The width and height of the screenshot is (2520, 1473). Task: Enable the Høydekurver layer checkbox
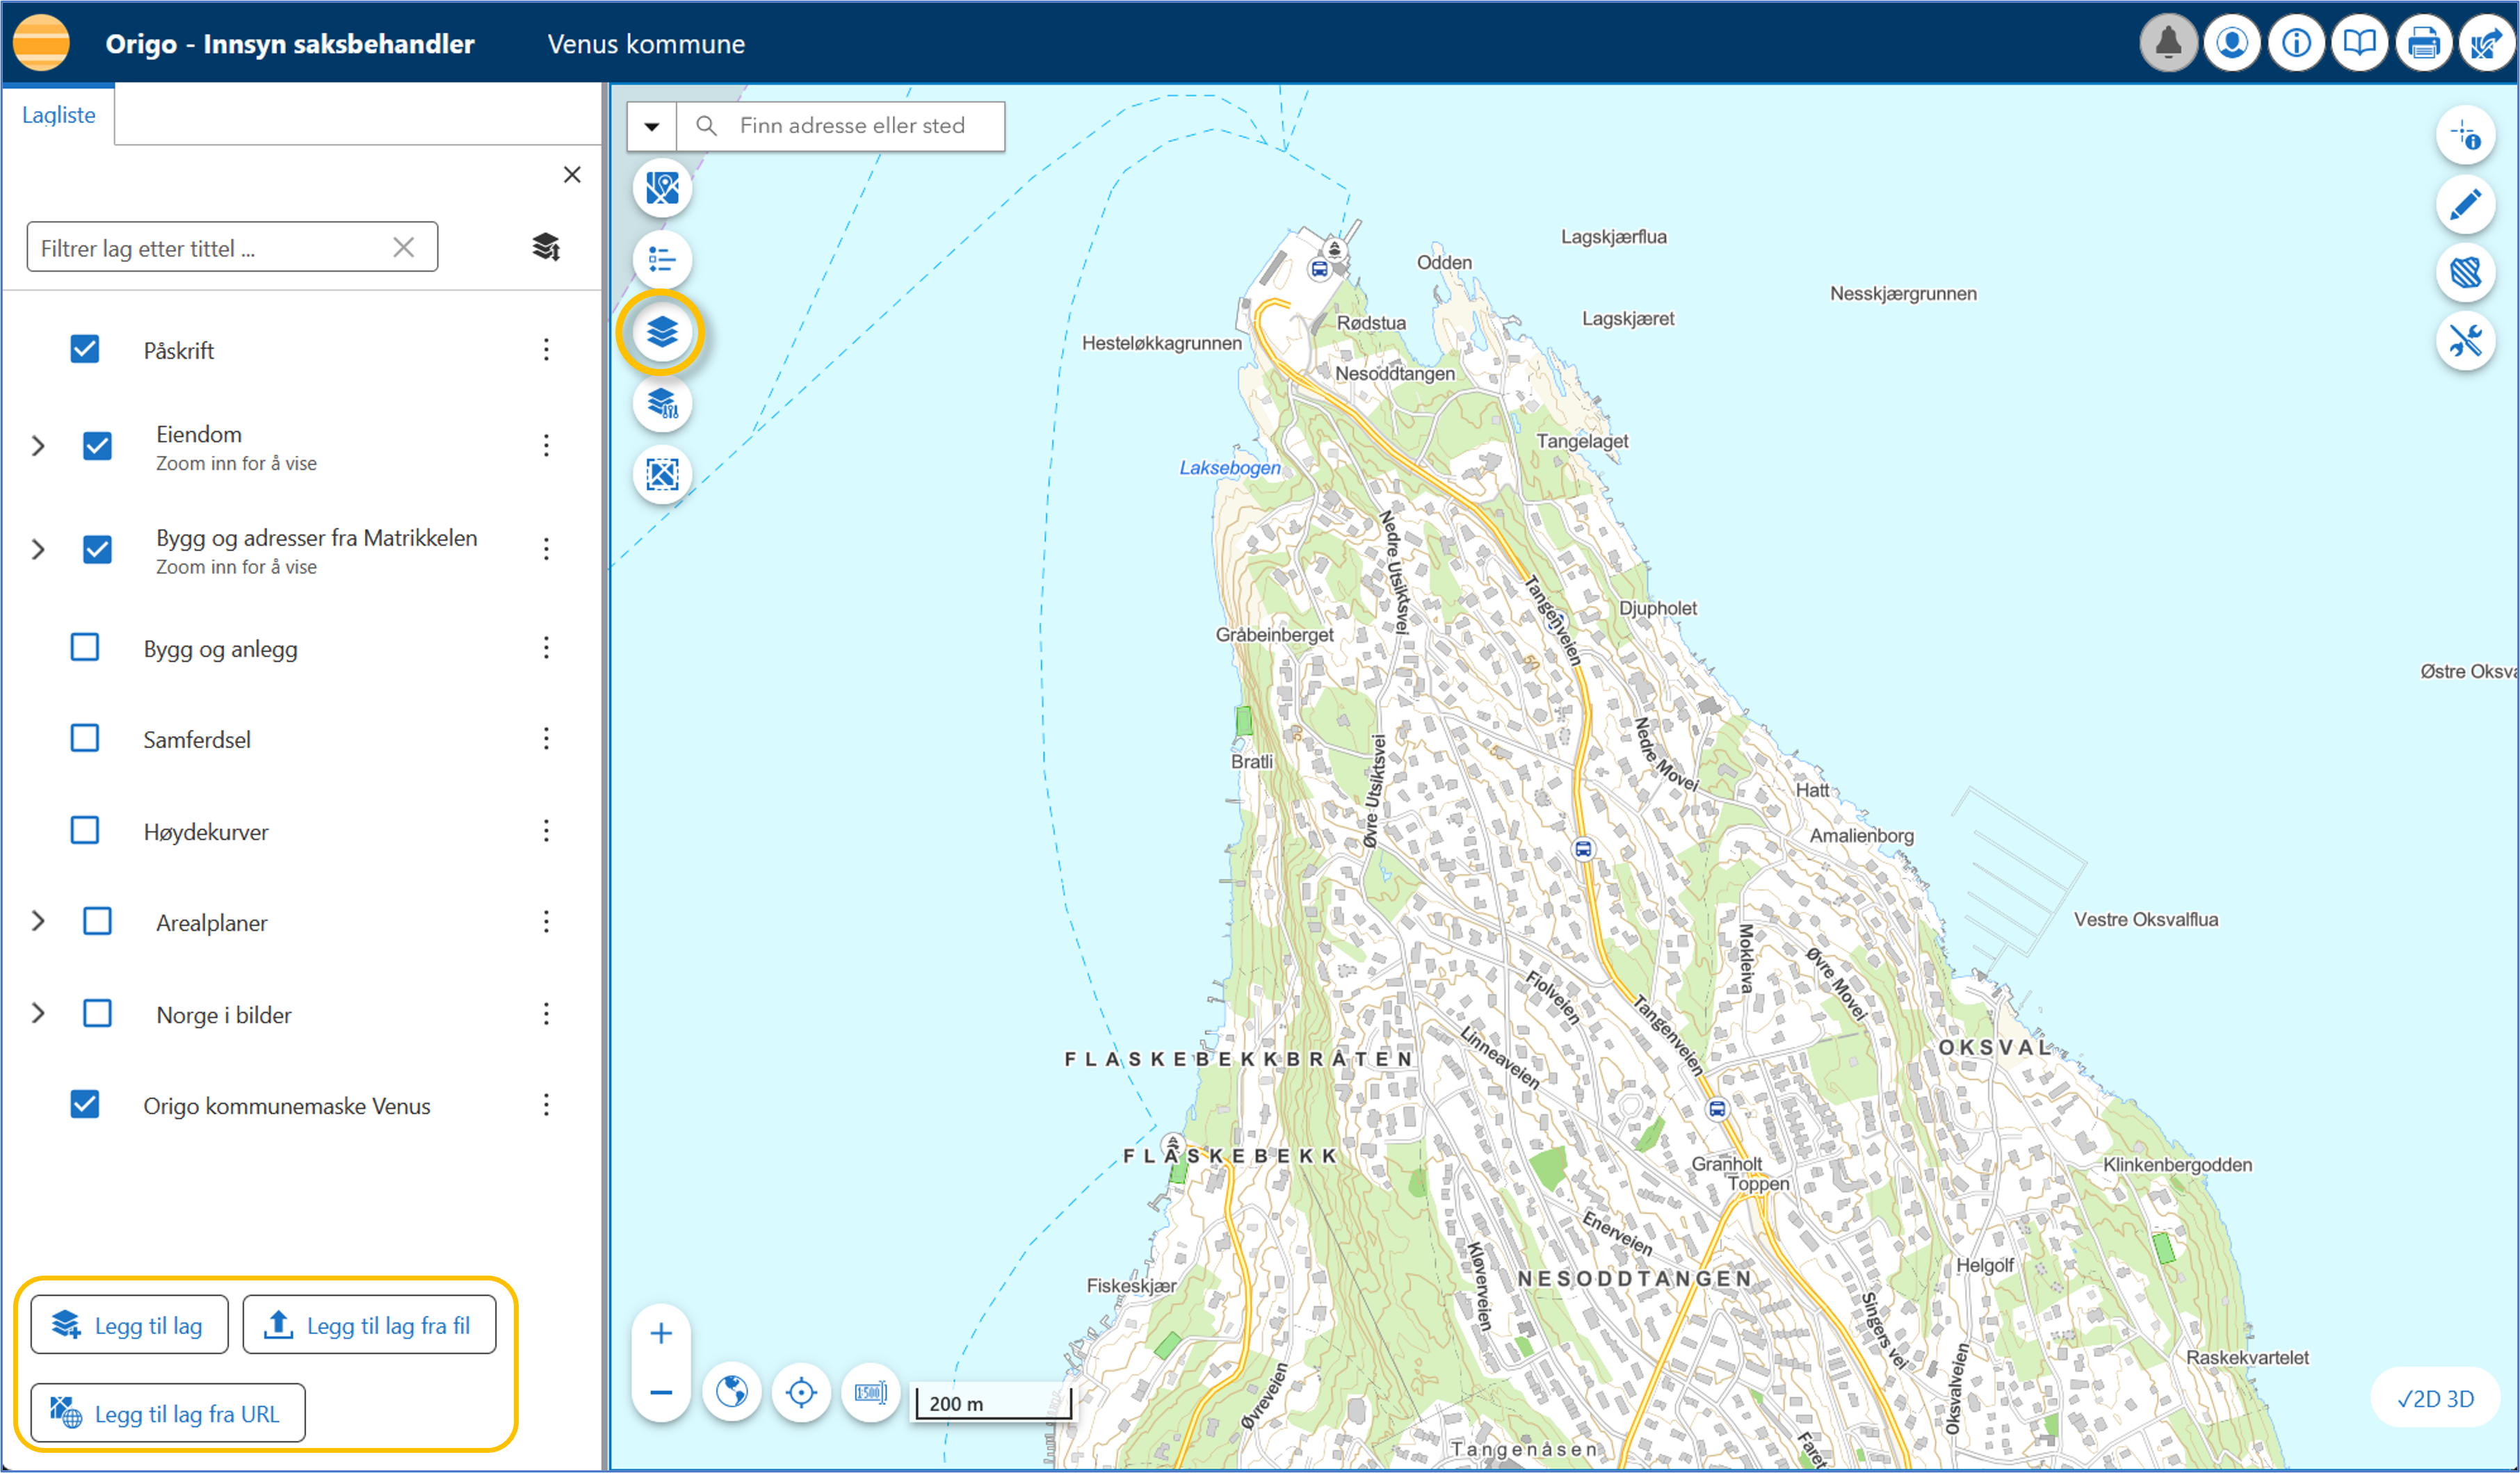(85, 830)
